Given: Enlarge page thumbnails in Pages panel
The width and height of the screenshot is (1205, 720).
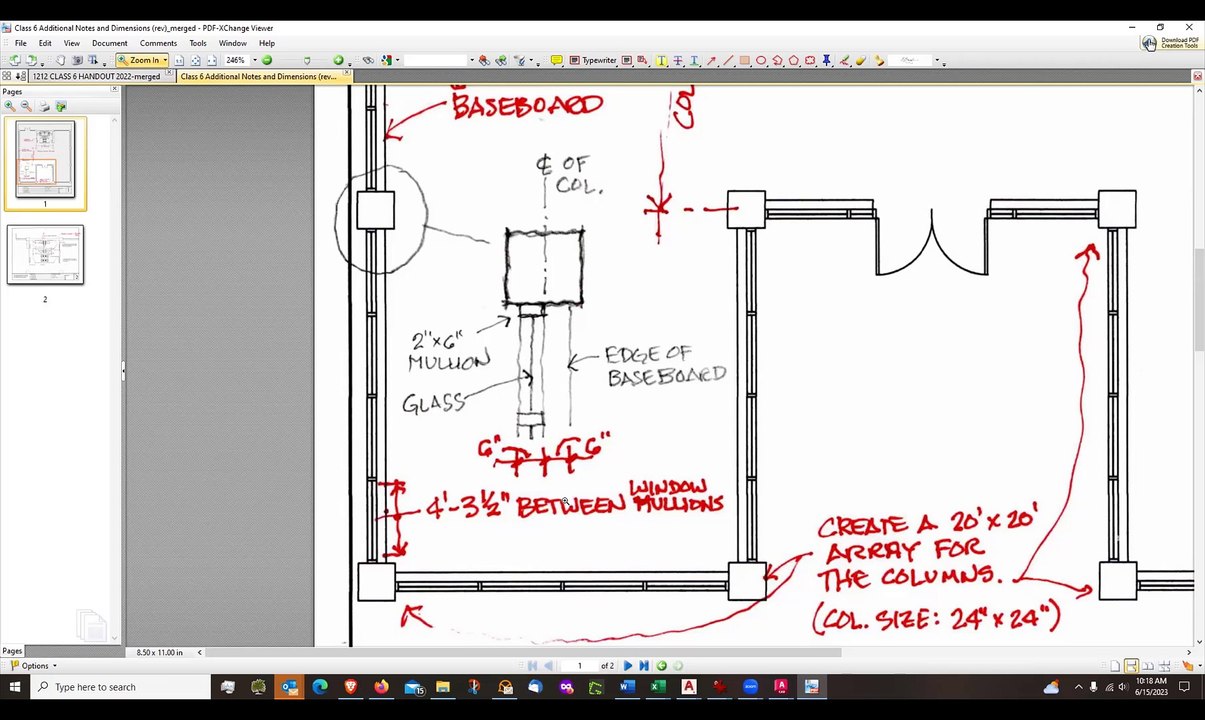Looking at the screenshot, I should (9, 106).
